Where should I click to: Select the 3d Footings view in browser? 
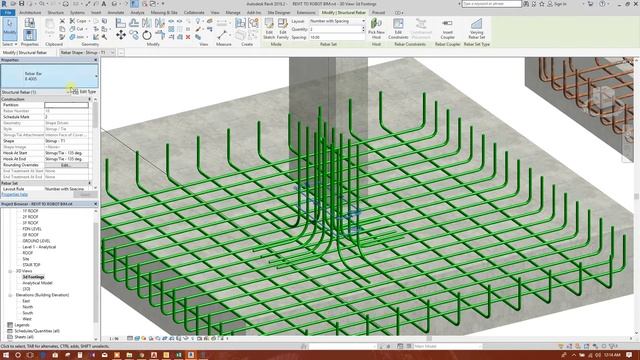(x=33, y=277)
